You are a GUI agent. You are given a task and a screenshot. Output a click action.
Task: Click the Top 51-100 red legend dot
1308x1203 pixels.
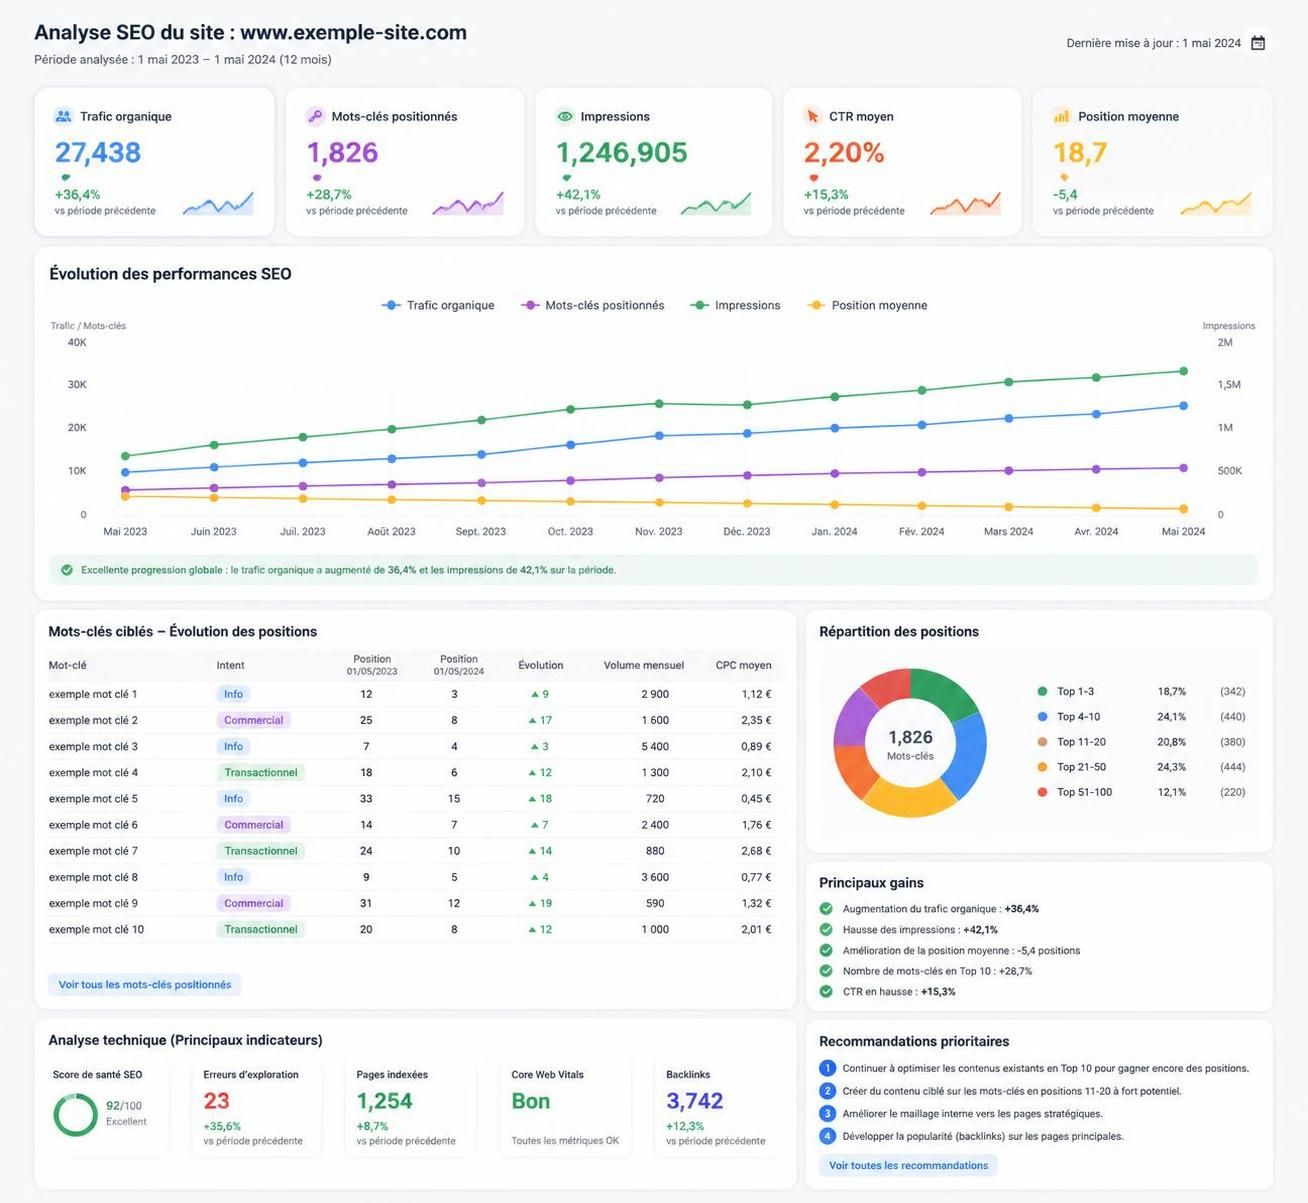(x=1042, y=792)
